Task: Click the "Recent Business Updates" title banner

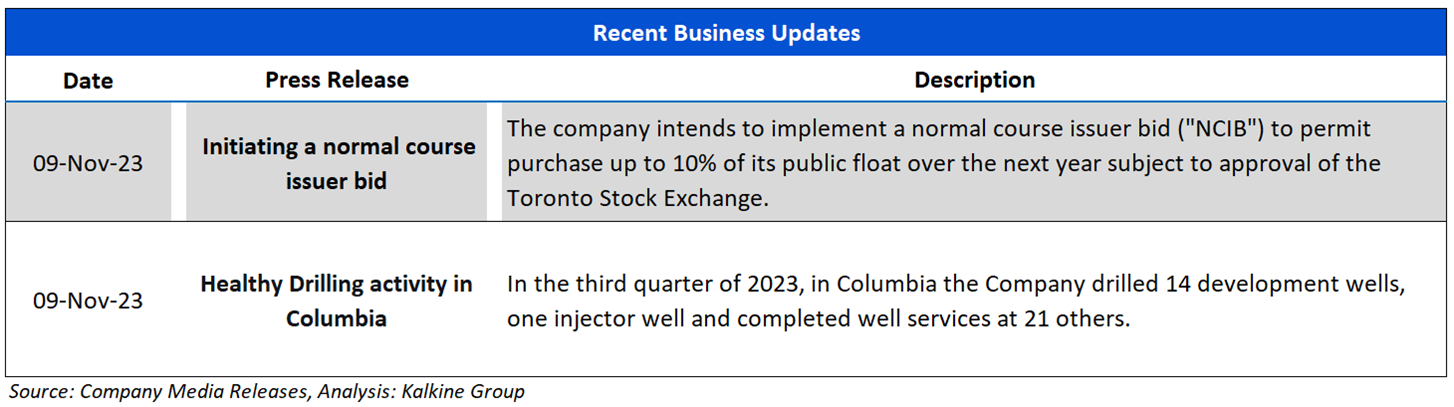Action: click(726, 33)
